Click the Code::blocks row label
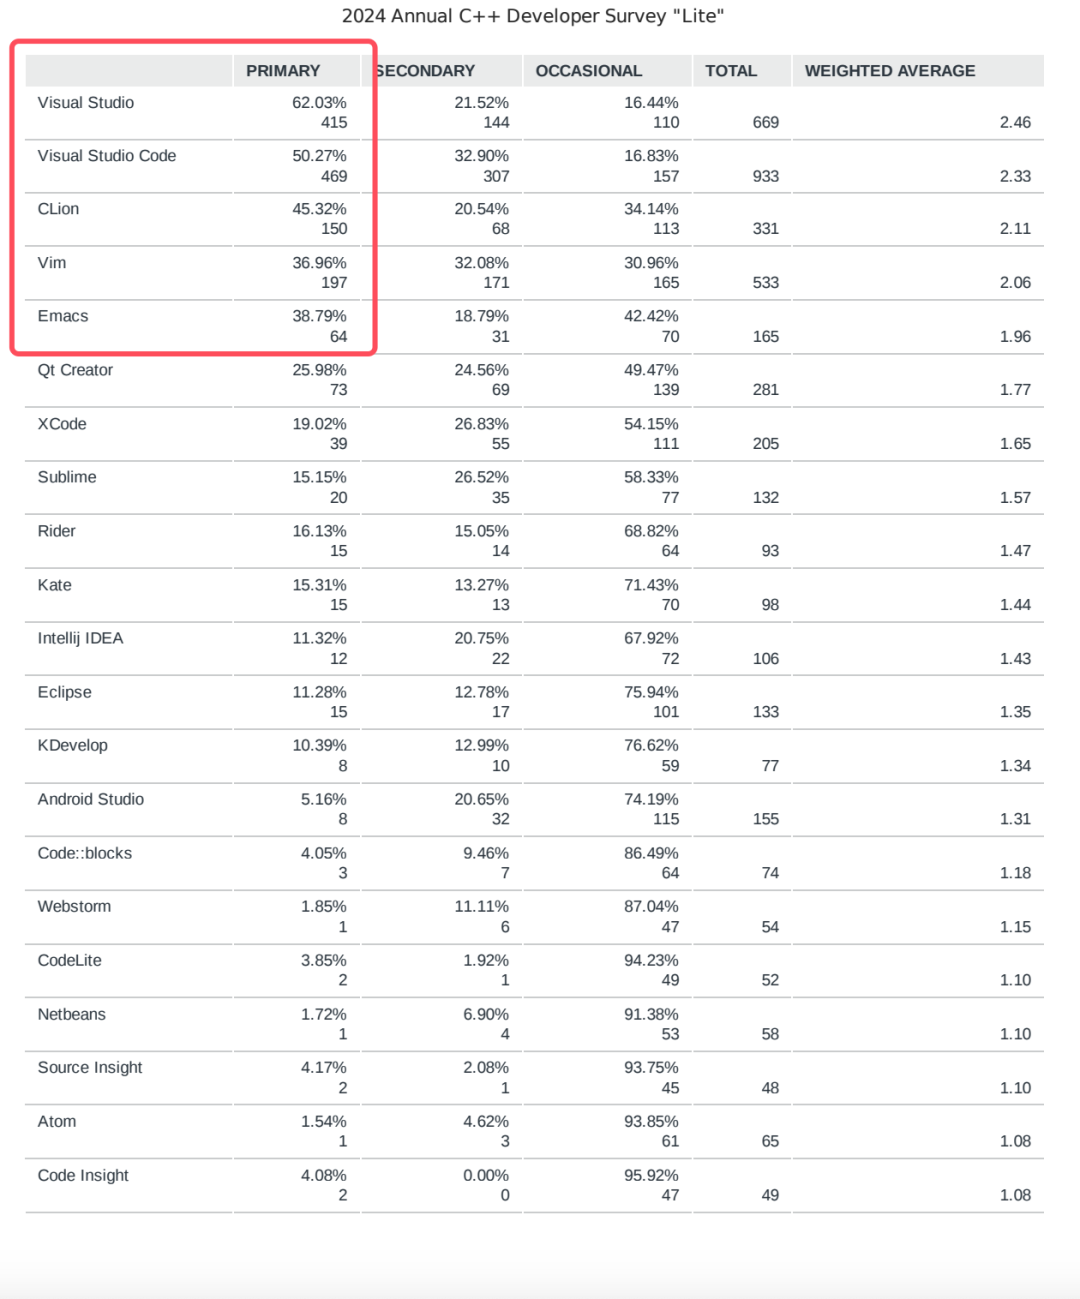The height and width of the screenshot is (1299, 1080). pos(85,853)
